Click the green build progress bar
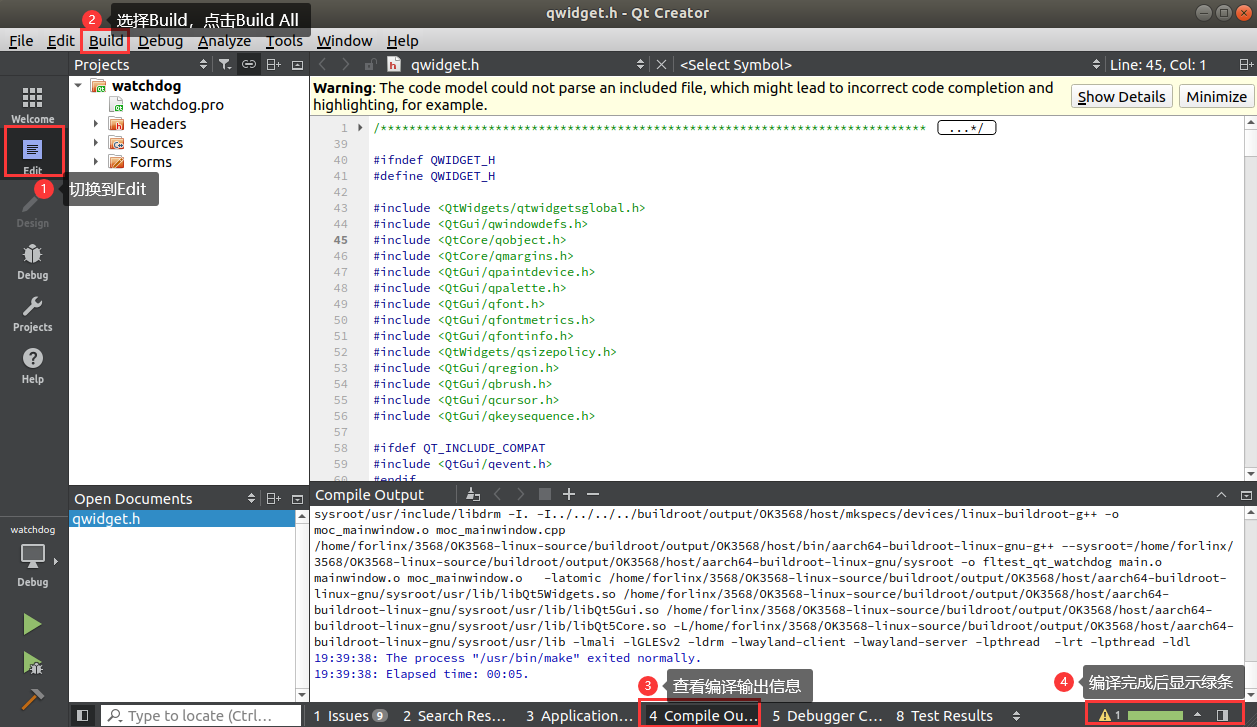Screen dimensions: 1257x727 (1155, 716)
